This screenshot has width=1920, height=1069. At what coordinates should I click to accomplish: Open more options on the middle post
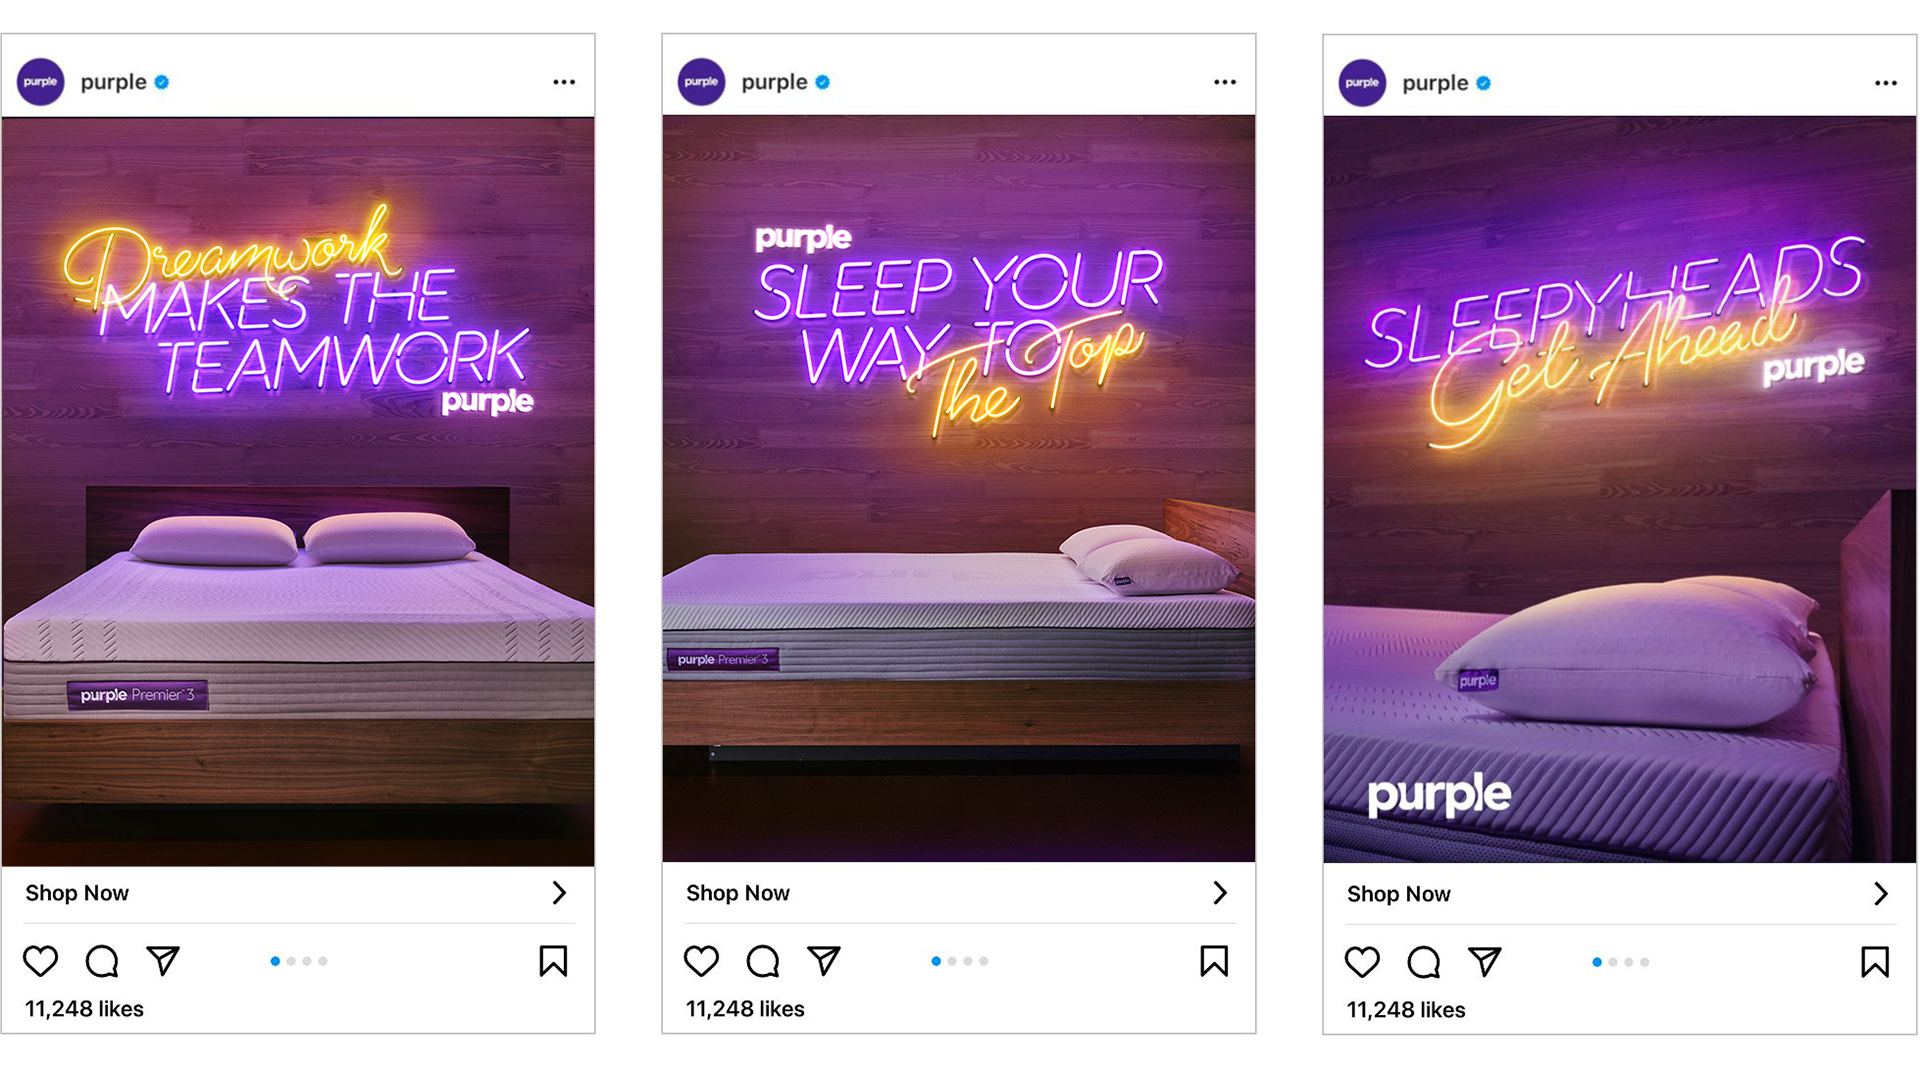point(1225,82)
